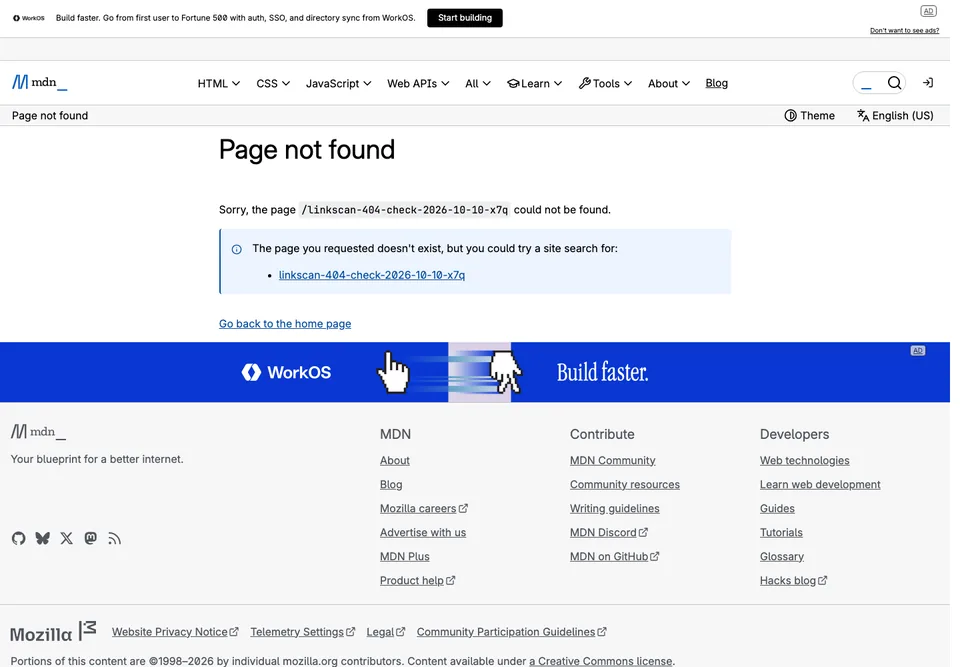The image size is (960, 667).
Task: Open the Blog link in navigation
Action: 716,83
